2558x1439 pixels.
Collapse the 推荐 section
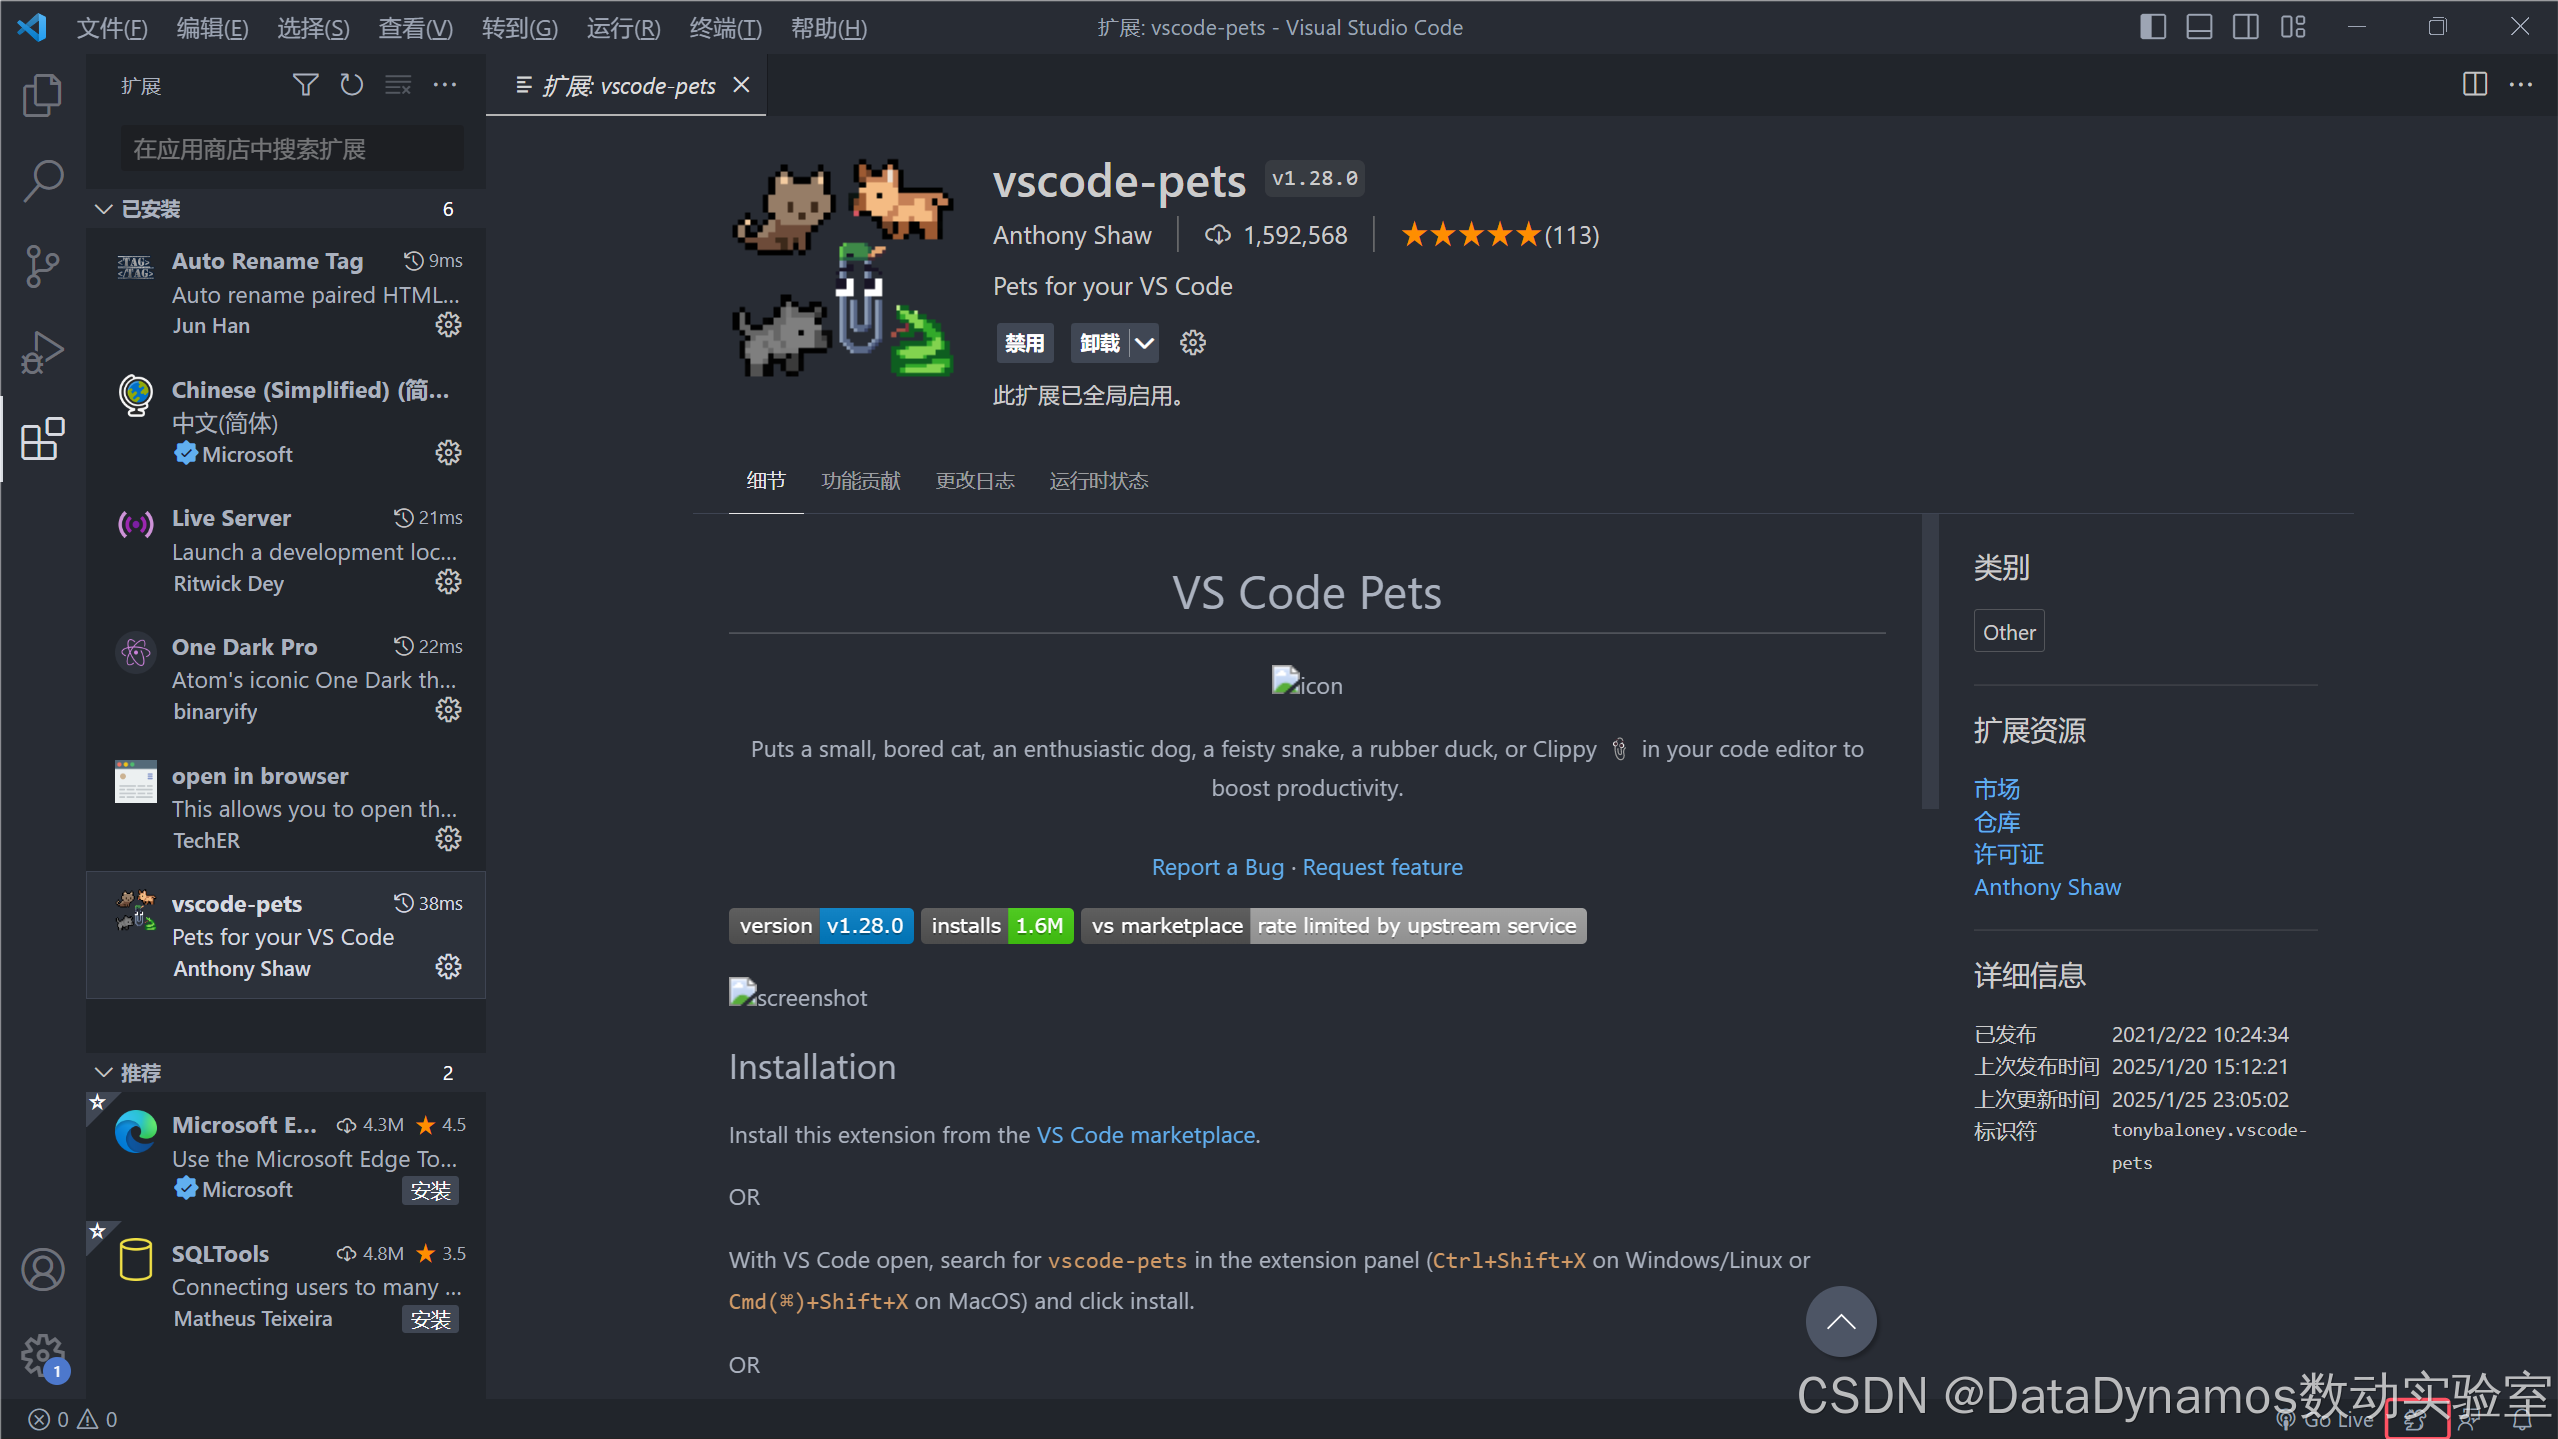tap(140, 1072)
